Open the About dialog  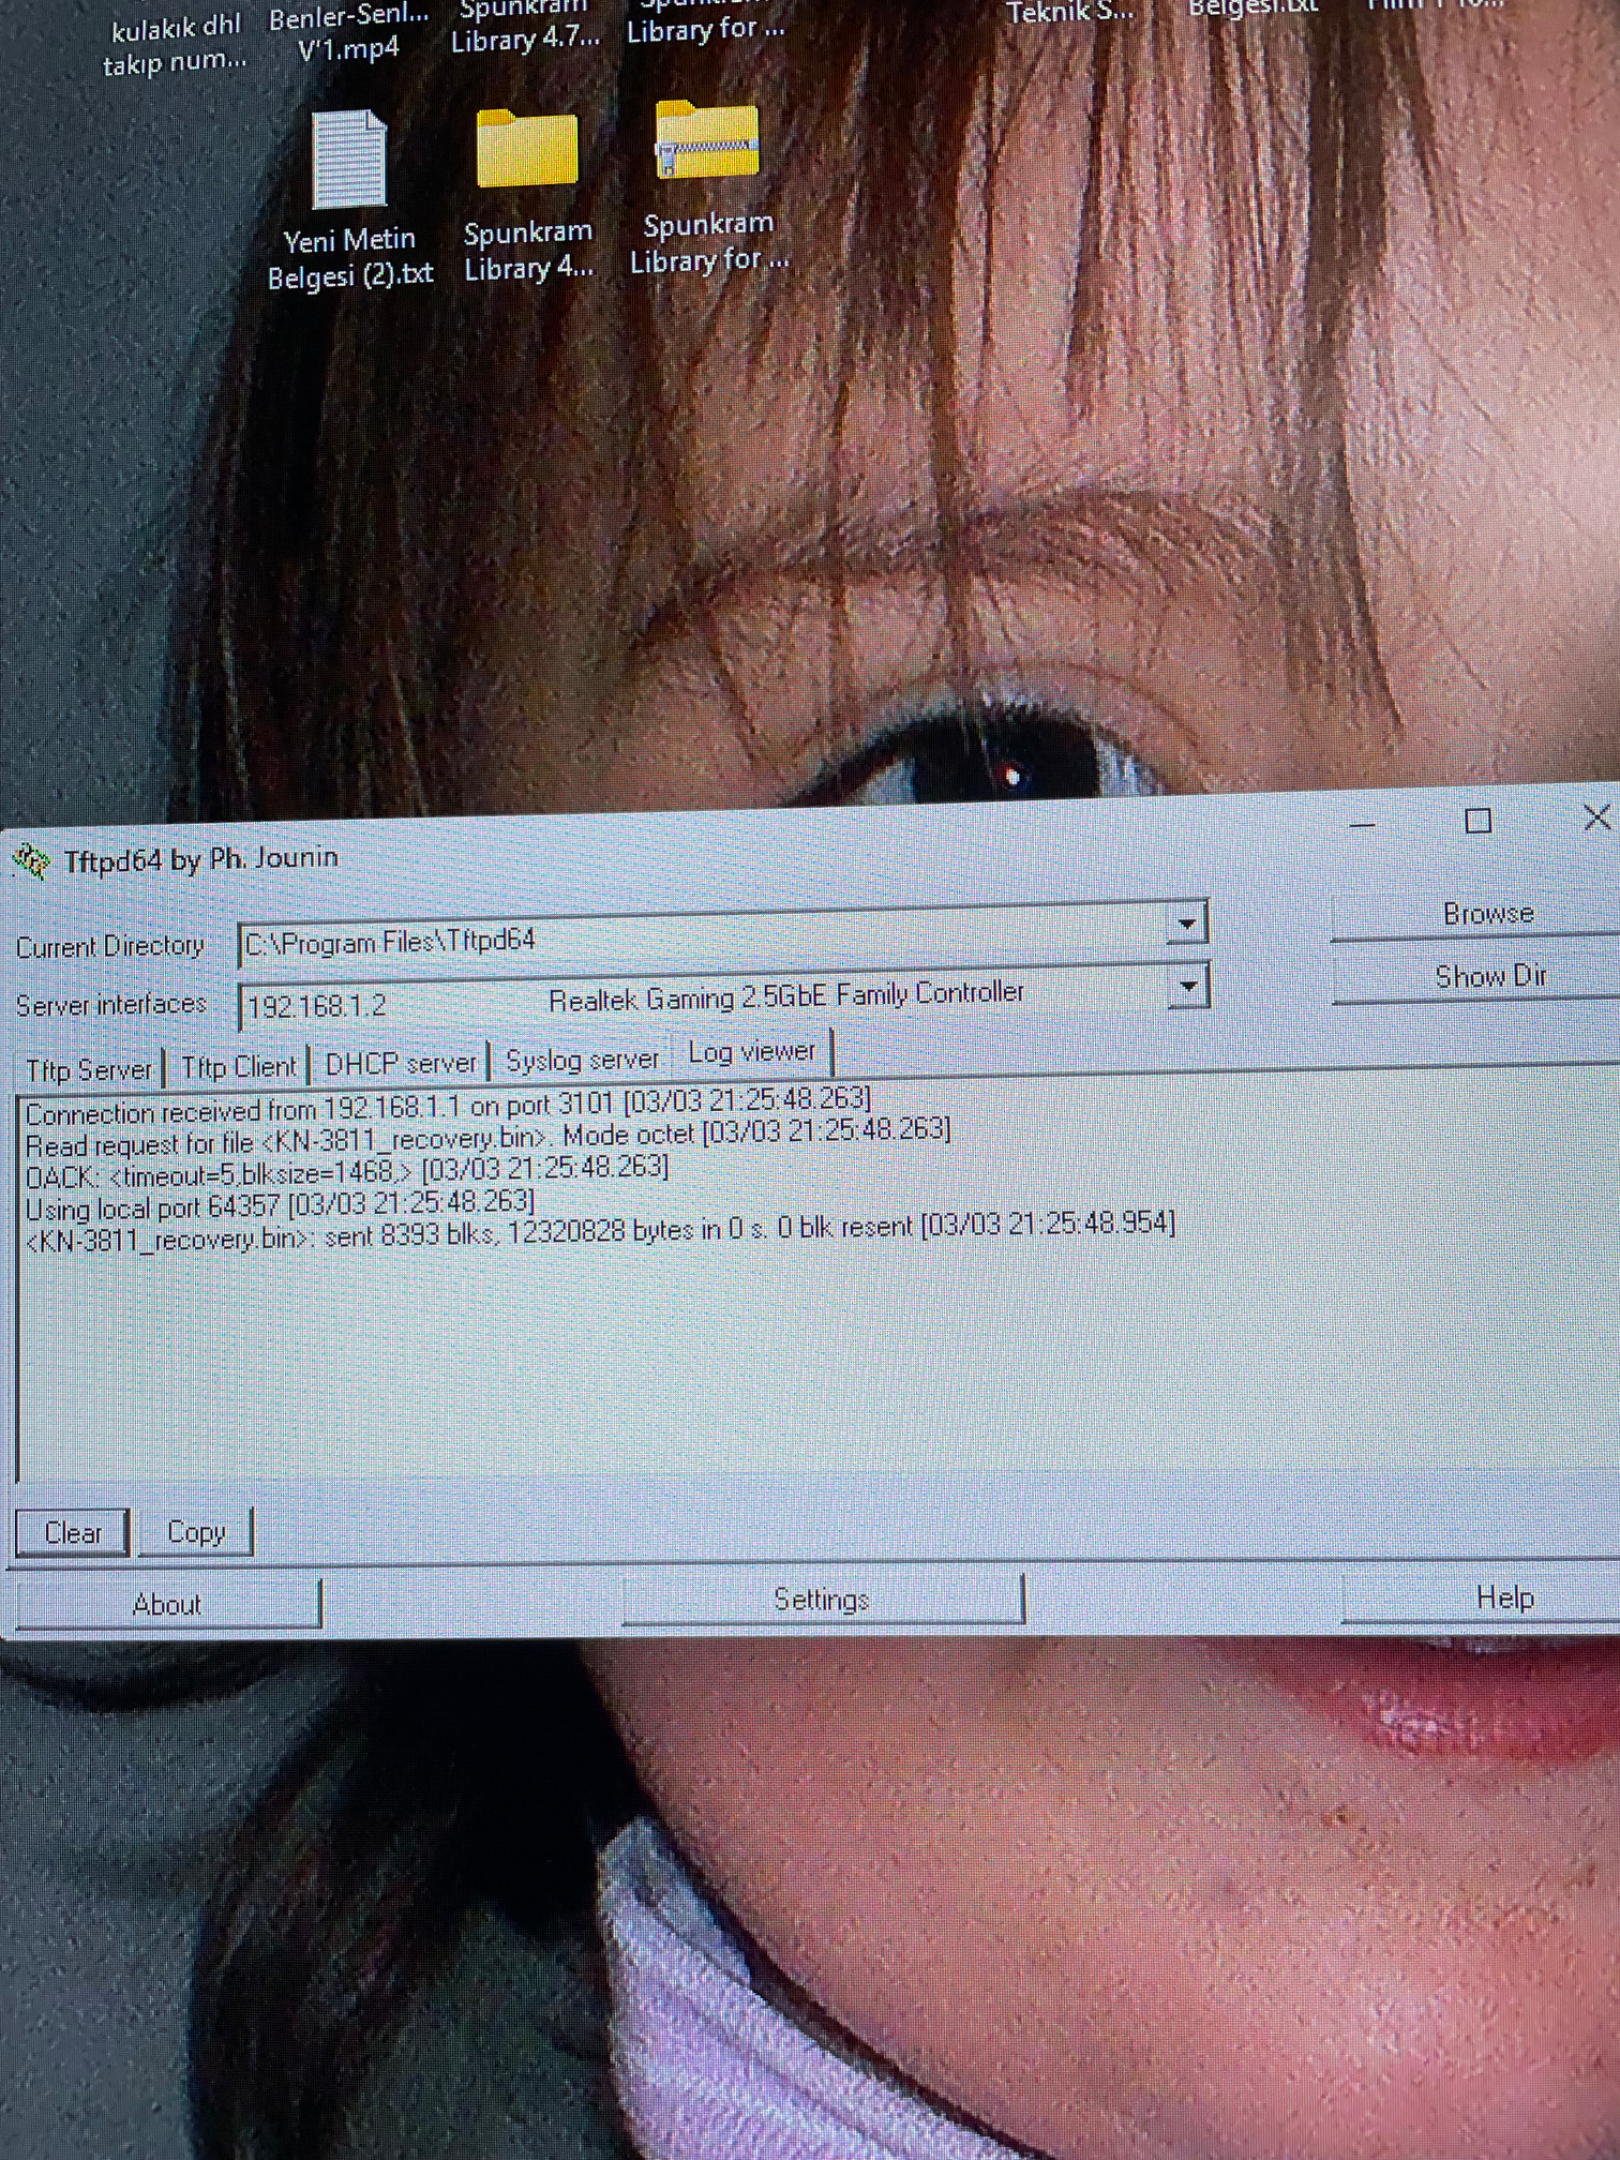167,1604
